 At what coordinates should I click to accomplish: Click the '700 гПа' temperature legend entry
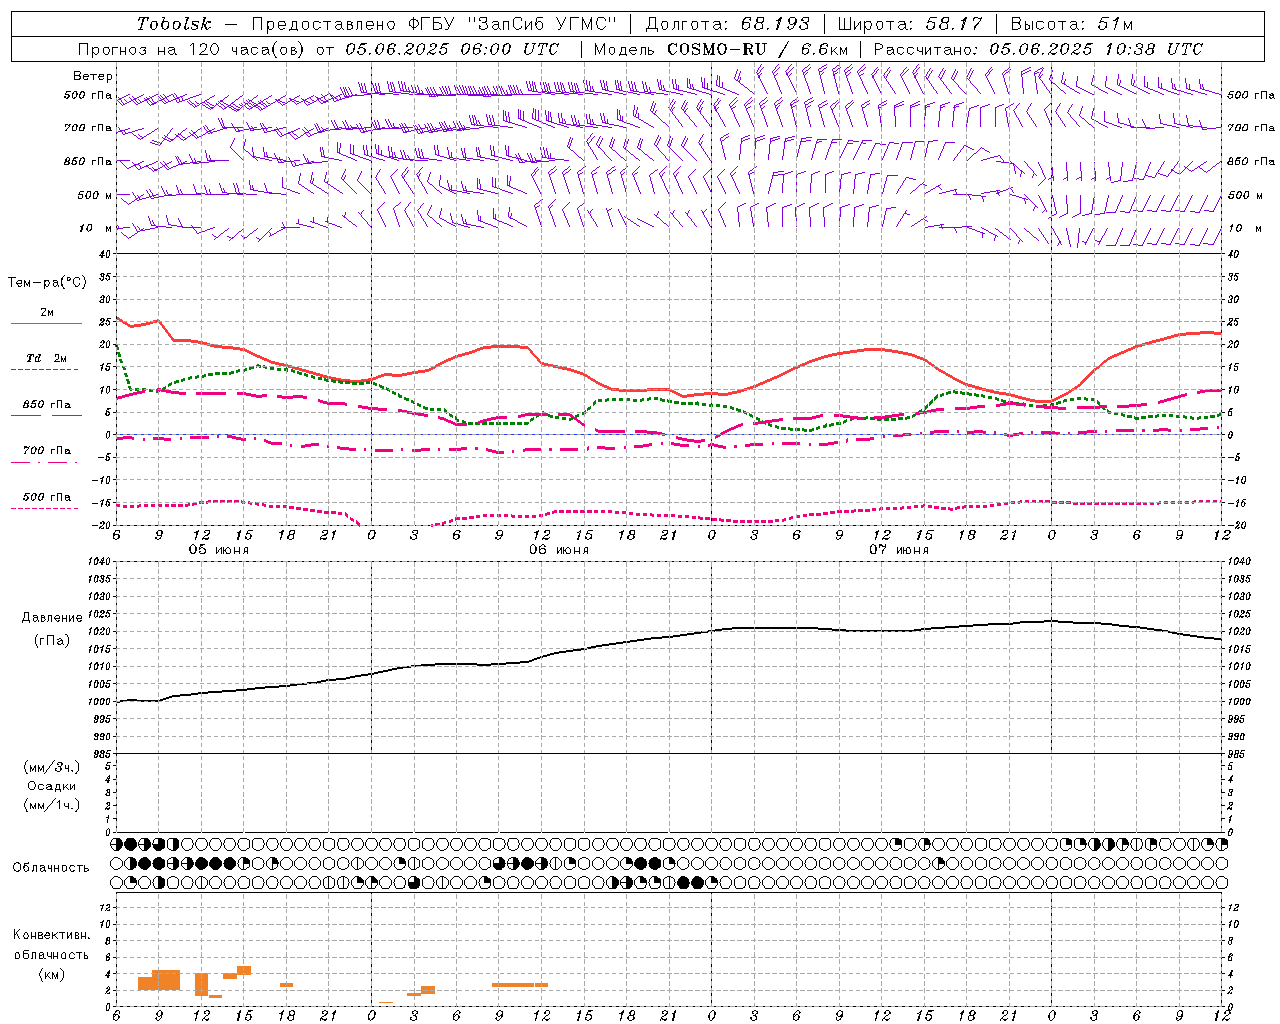coord(47,451)
